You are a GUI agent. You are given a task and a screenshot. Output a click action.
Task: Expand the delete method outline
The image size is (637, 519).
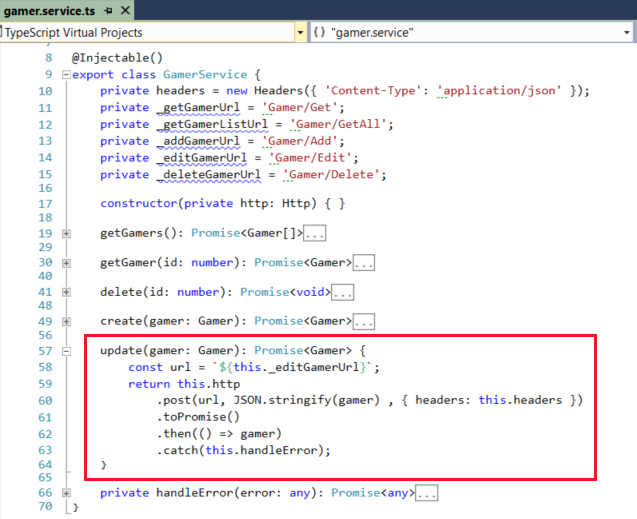click(66, 293)
